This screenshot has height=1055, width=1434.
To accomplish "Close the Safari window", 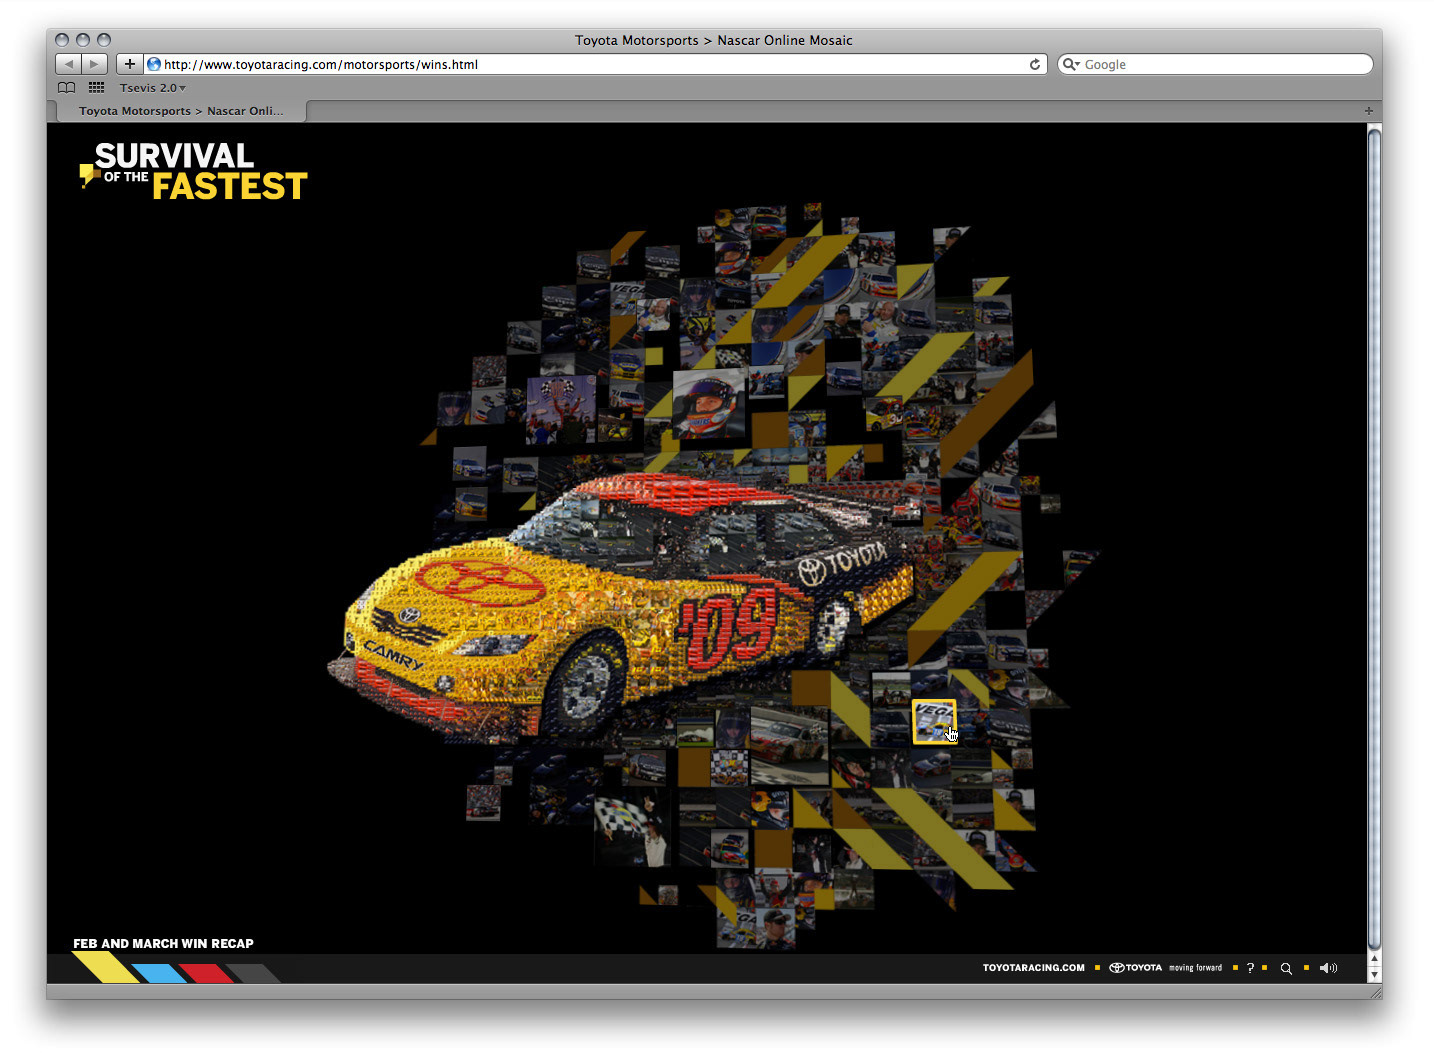I will (x=62, y=40).
